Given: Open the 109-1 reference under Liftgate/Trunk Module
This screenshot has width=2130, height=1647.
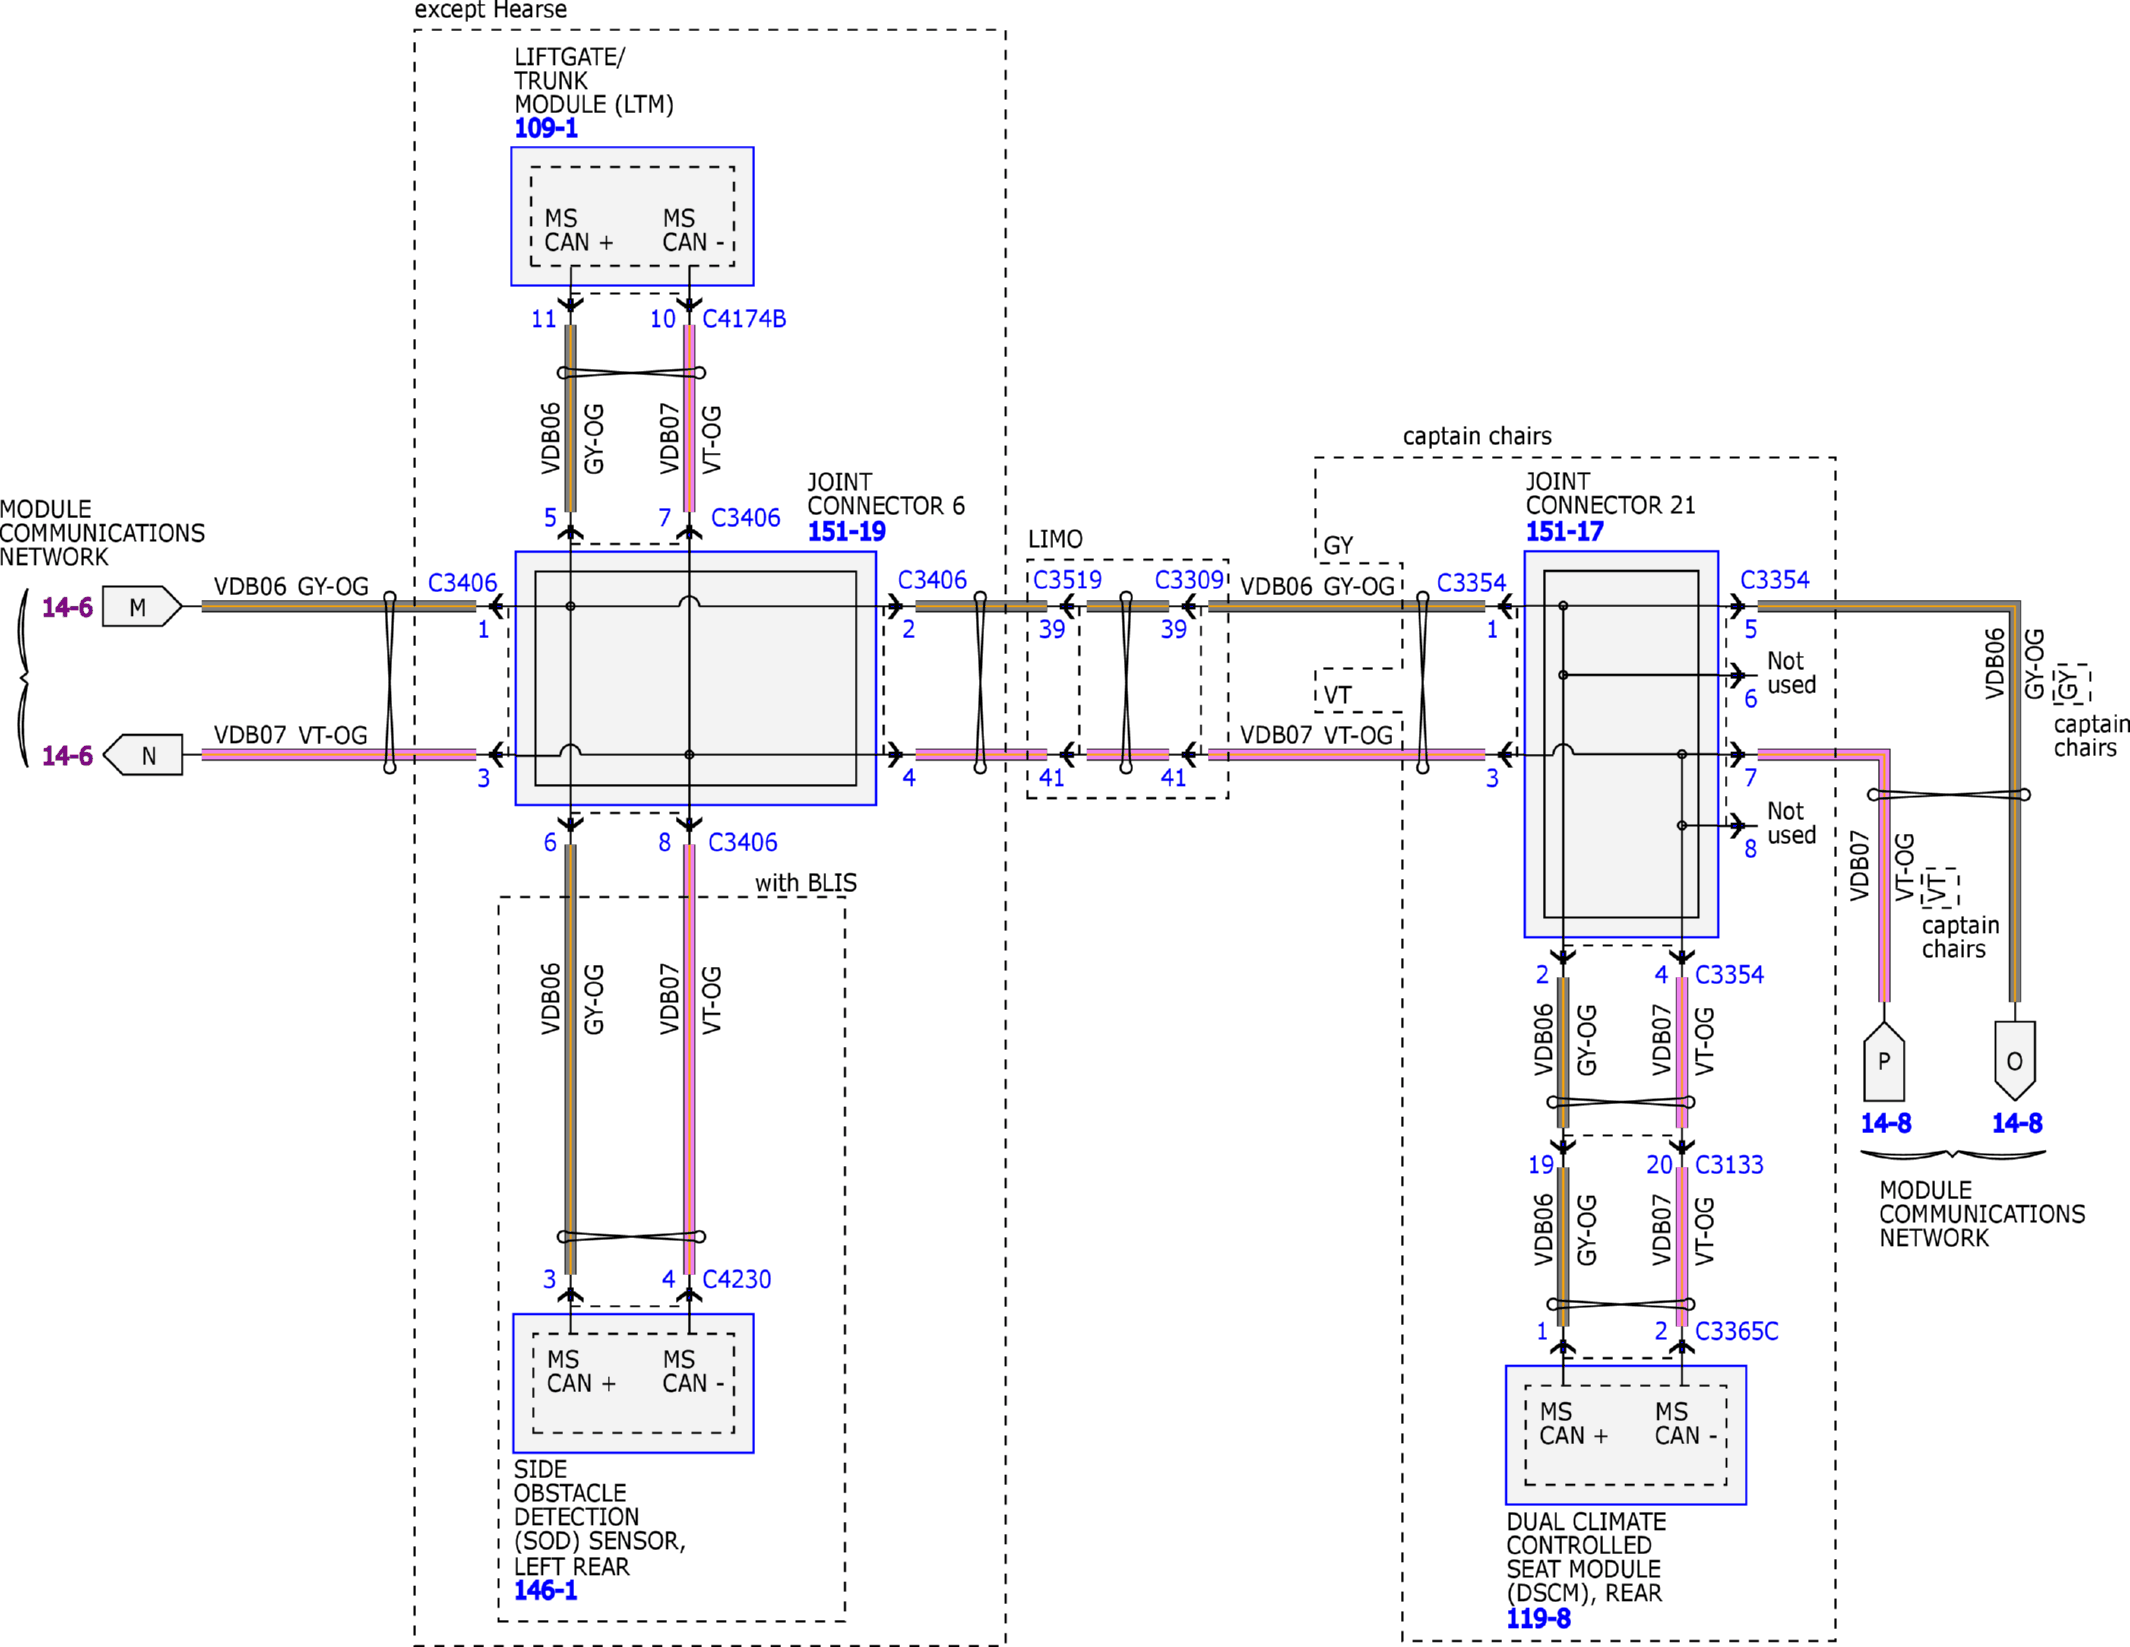Looking at the screenshot, I should point(546,128).
